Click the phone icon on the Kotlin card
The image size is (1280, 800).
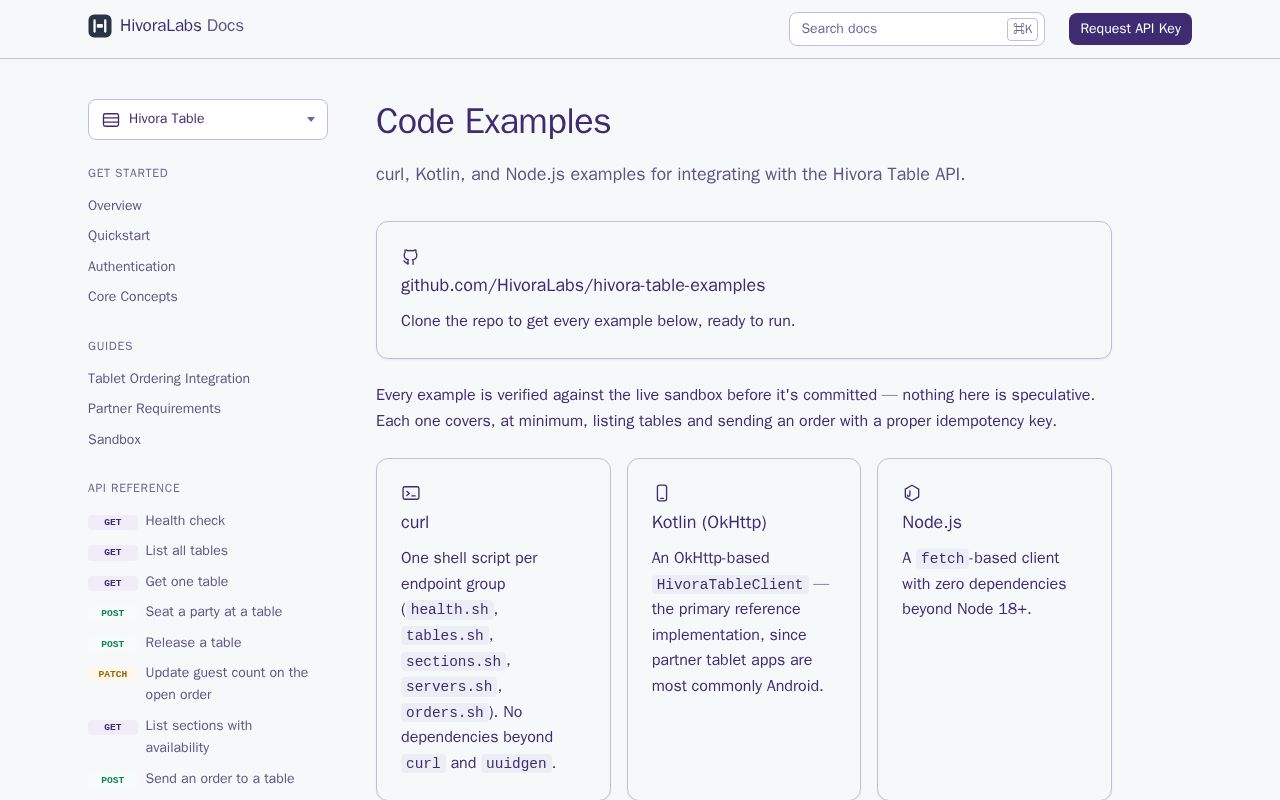point(661,493)
